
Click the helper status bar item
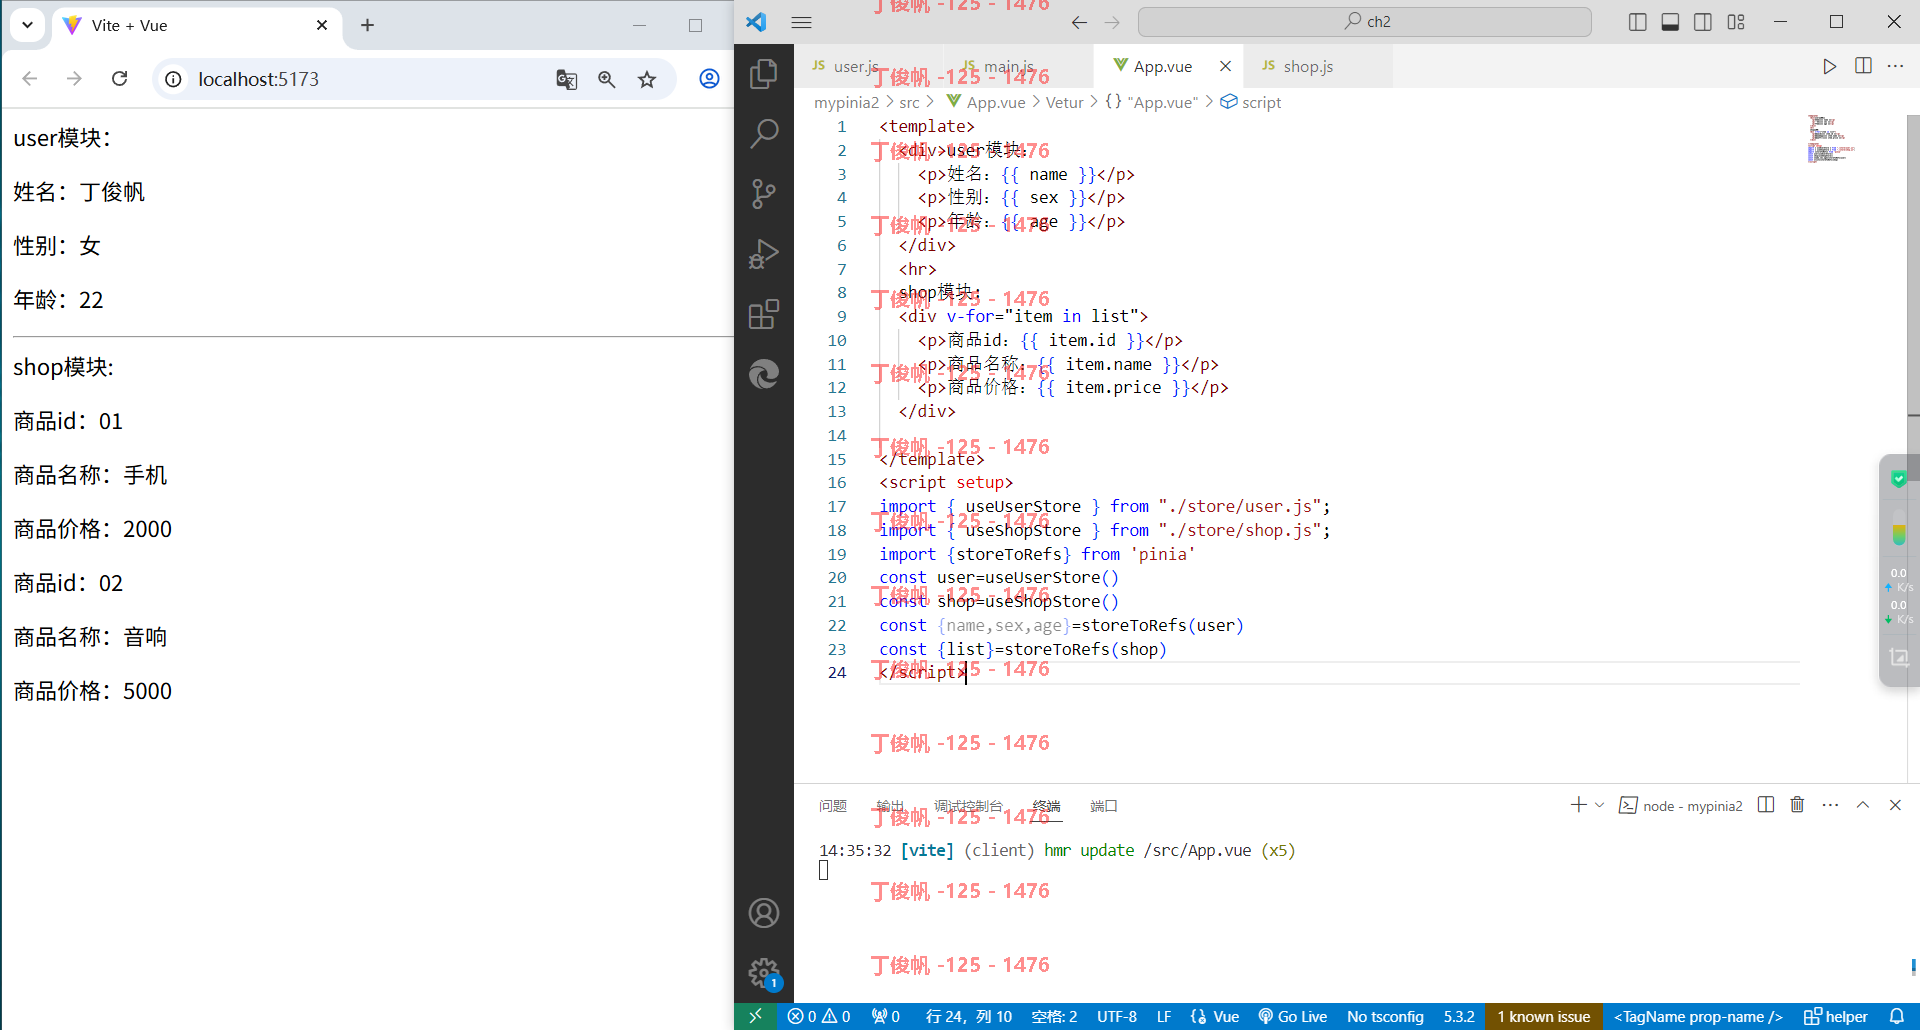1836,1017
